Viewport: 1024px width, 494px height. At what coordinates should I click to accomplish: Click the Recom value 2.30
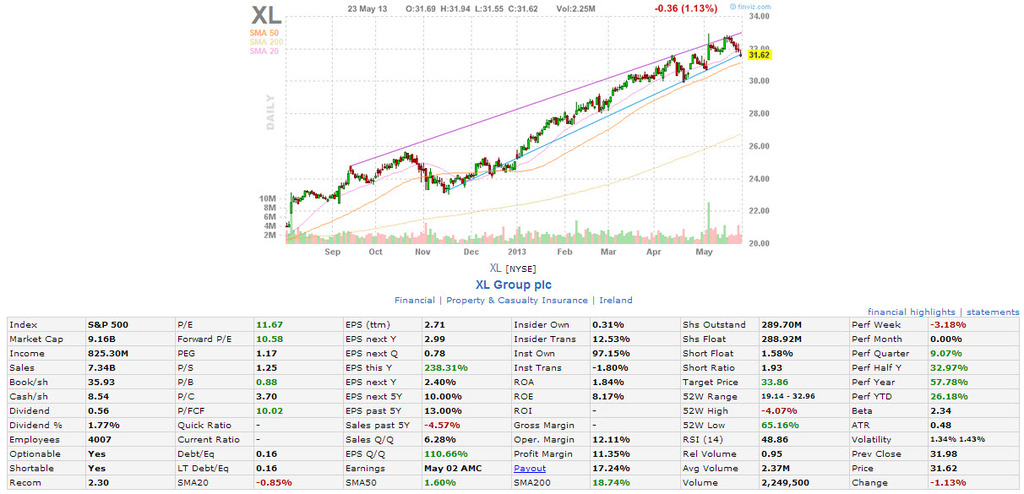point(97,483)
